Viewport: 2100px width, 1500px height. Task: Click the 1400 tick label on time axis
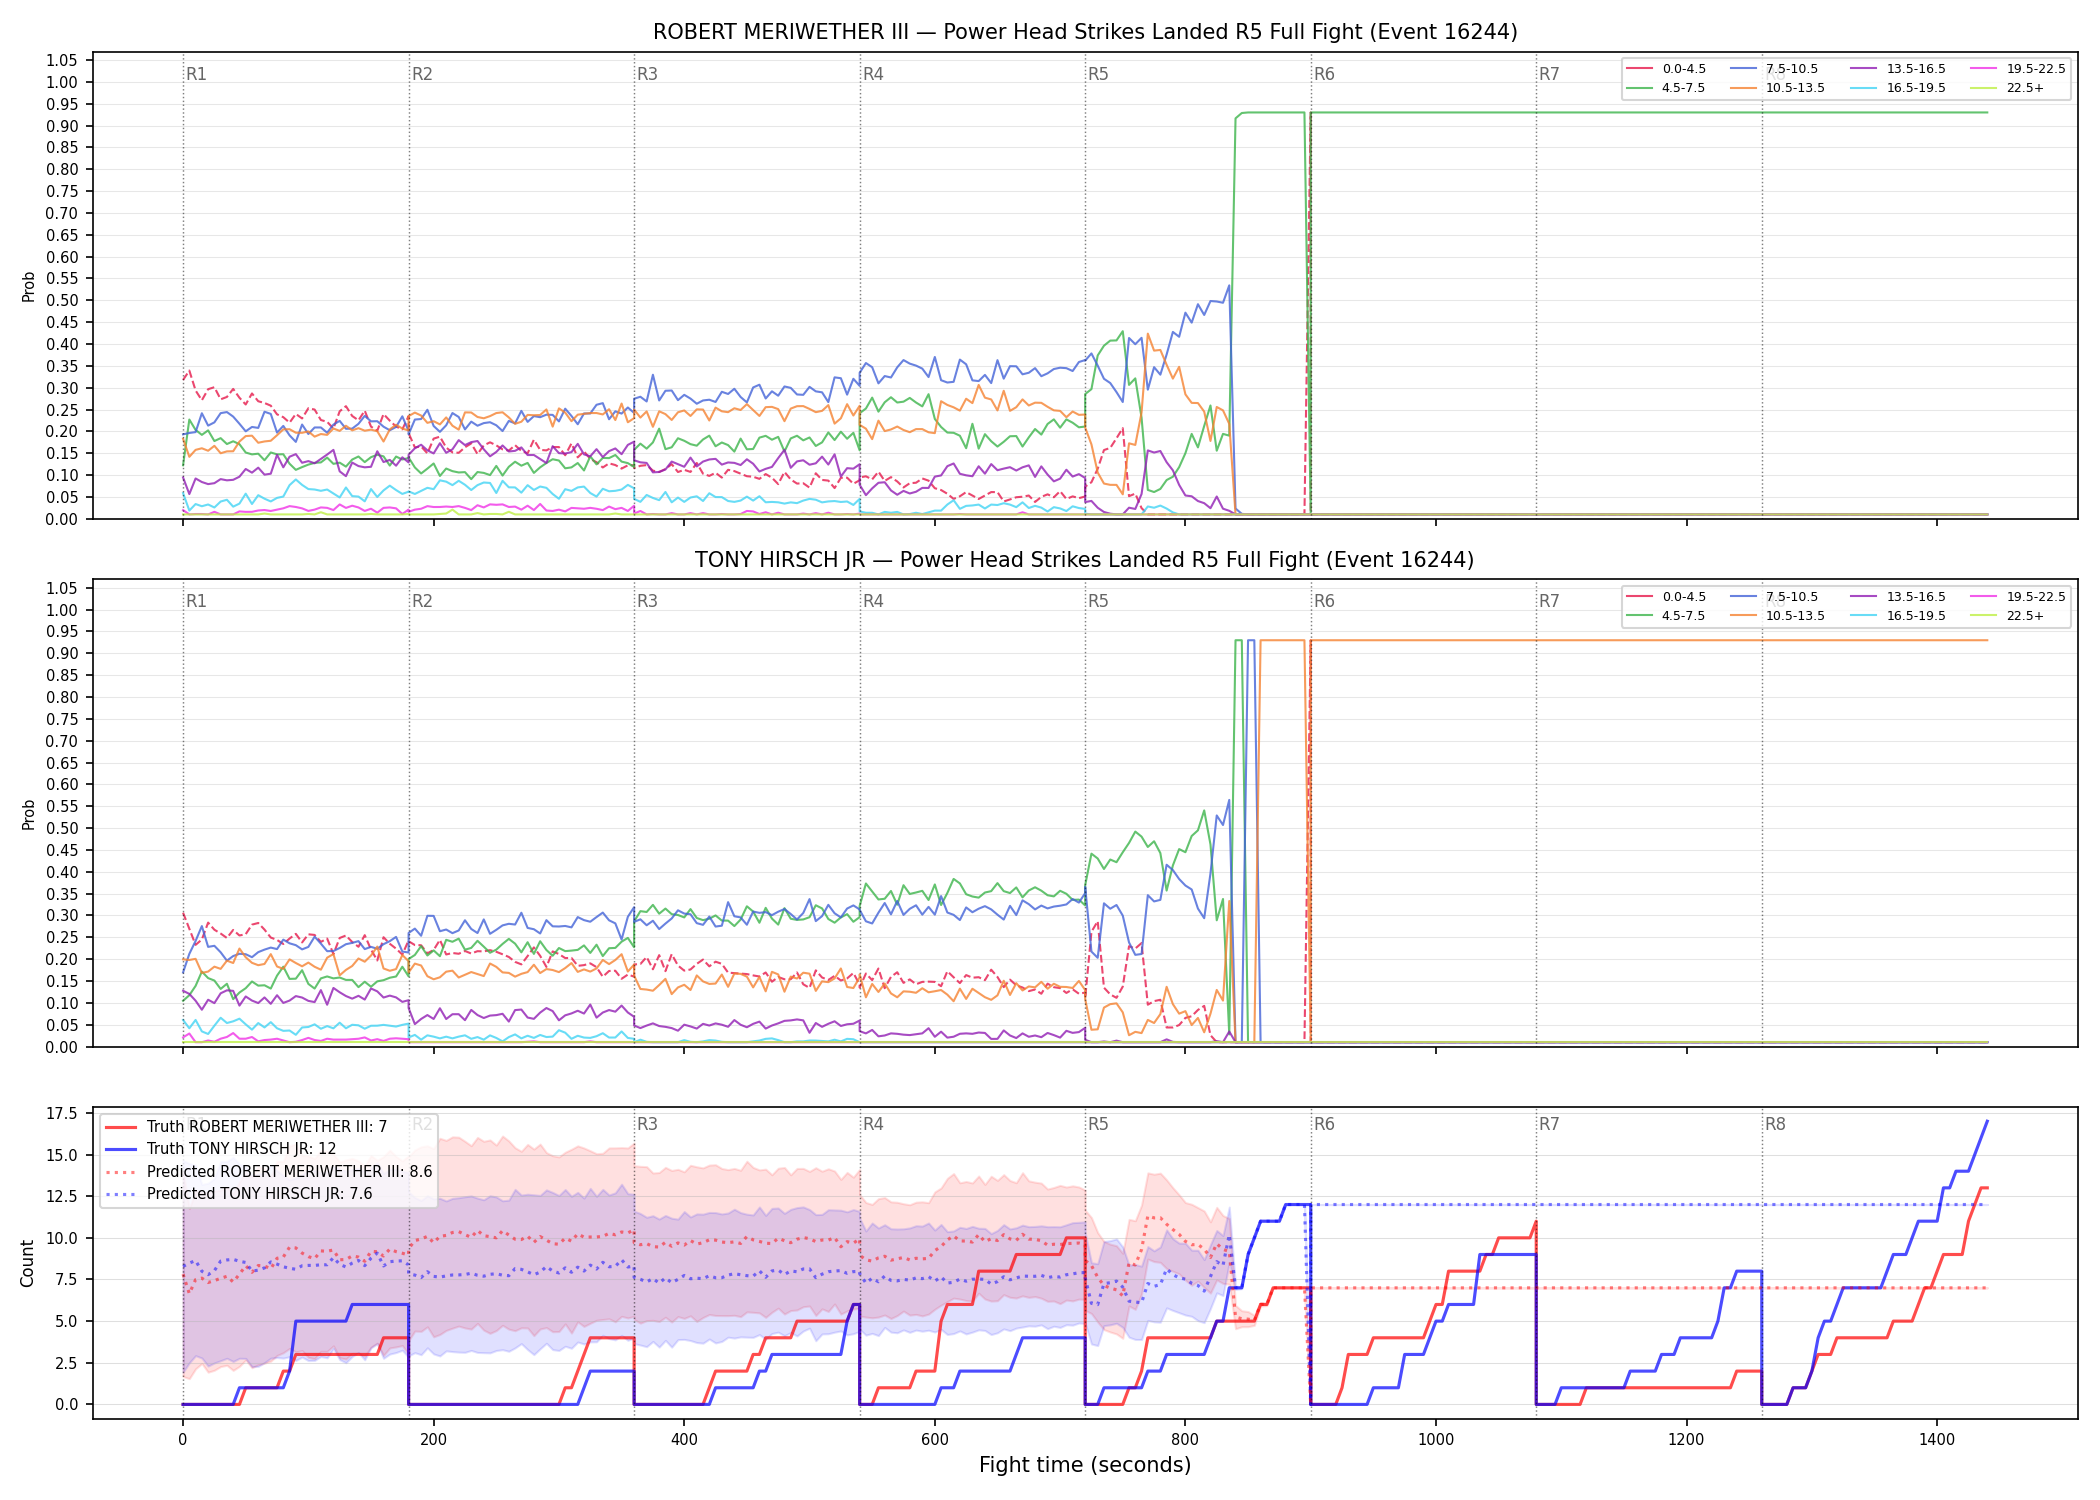point(1937,1439)
